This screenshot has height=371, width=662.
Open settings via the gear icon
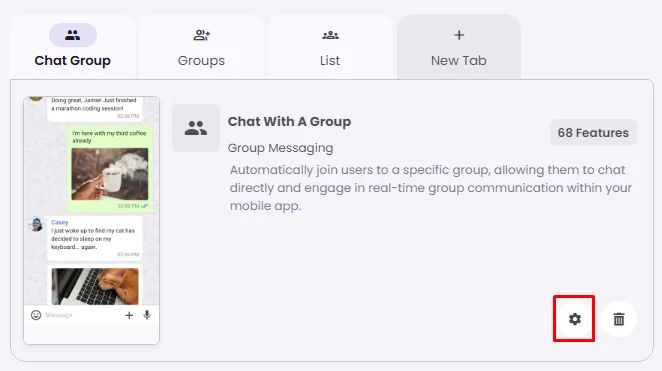574,319
